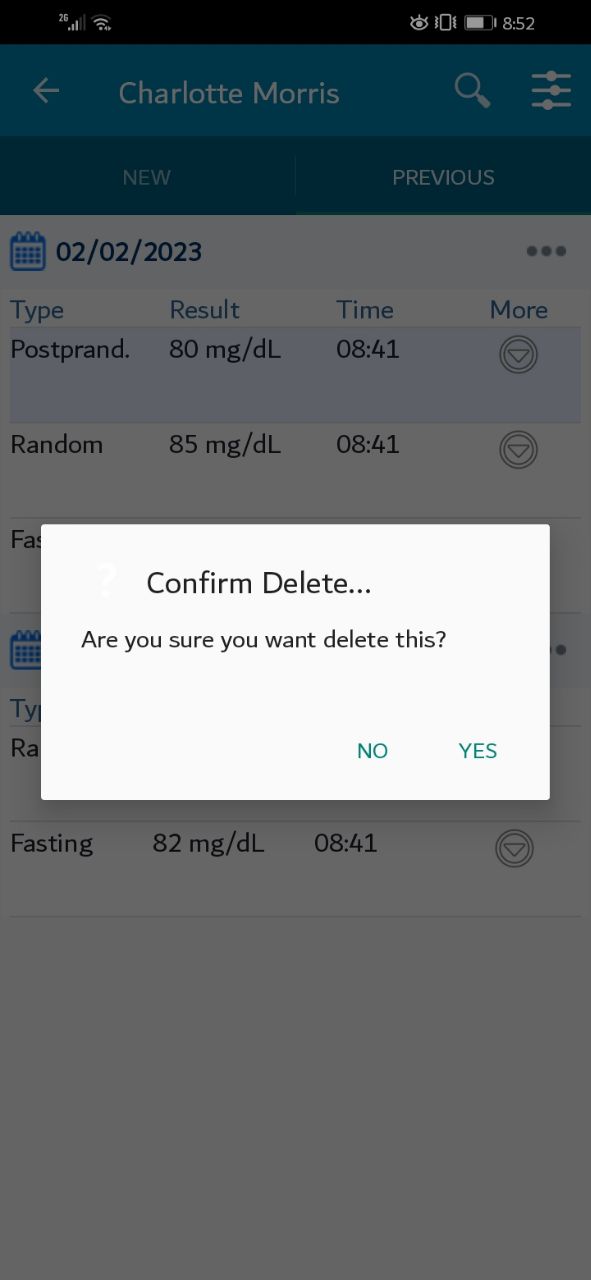Tap the back arrow icon
The image size is (591, 1280).
tap(46, 91)
